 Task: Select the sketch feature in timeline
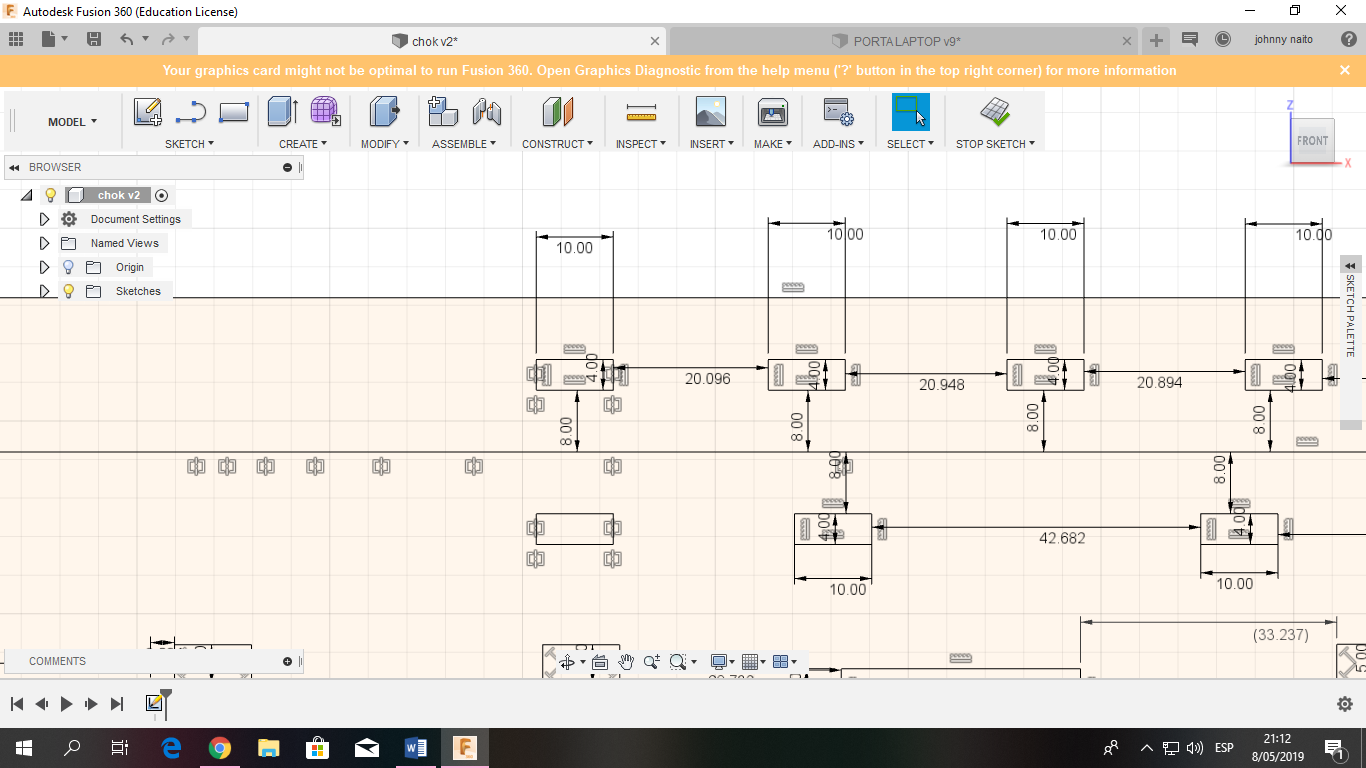pyautogui.click(x=154, y=704)
